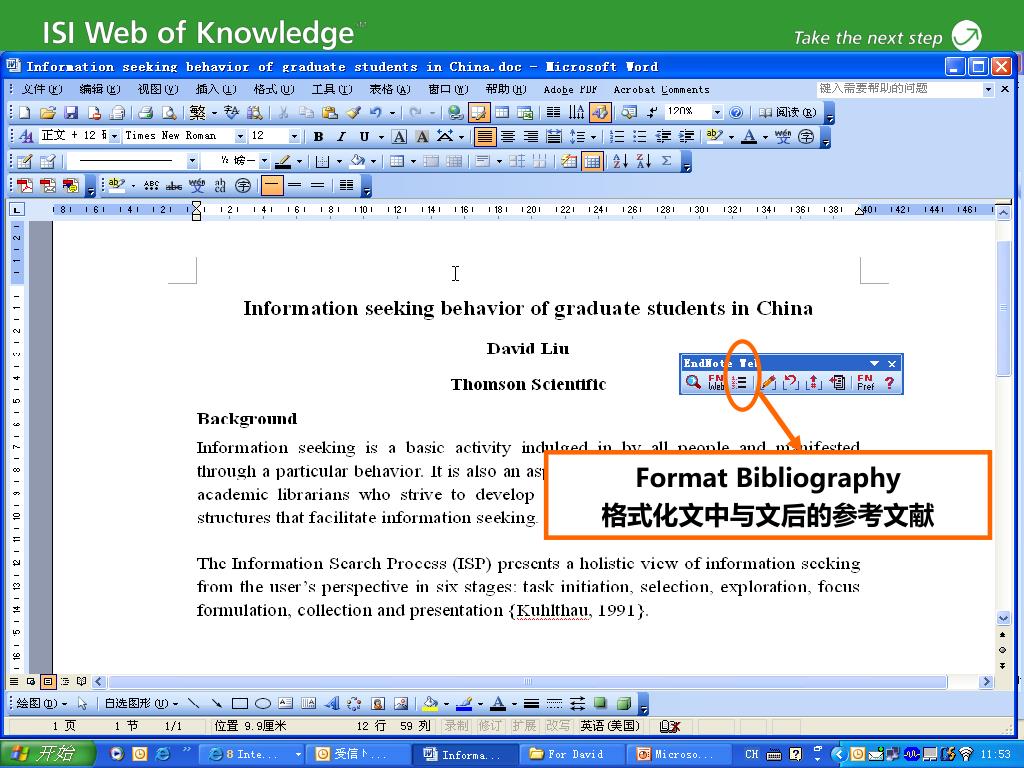Select the Rectangle shape in the drawing toolbar

(240, 703)
